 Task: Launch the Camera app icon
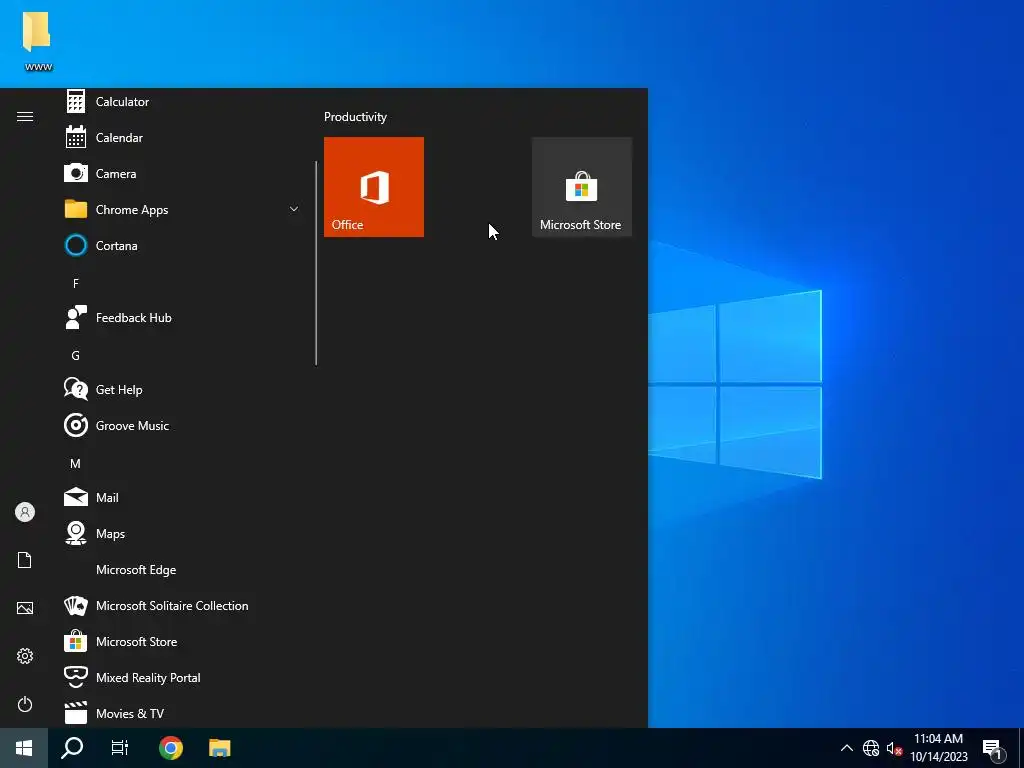pos(76,173)
